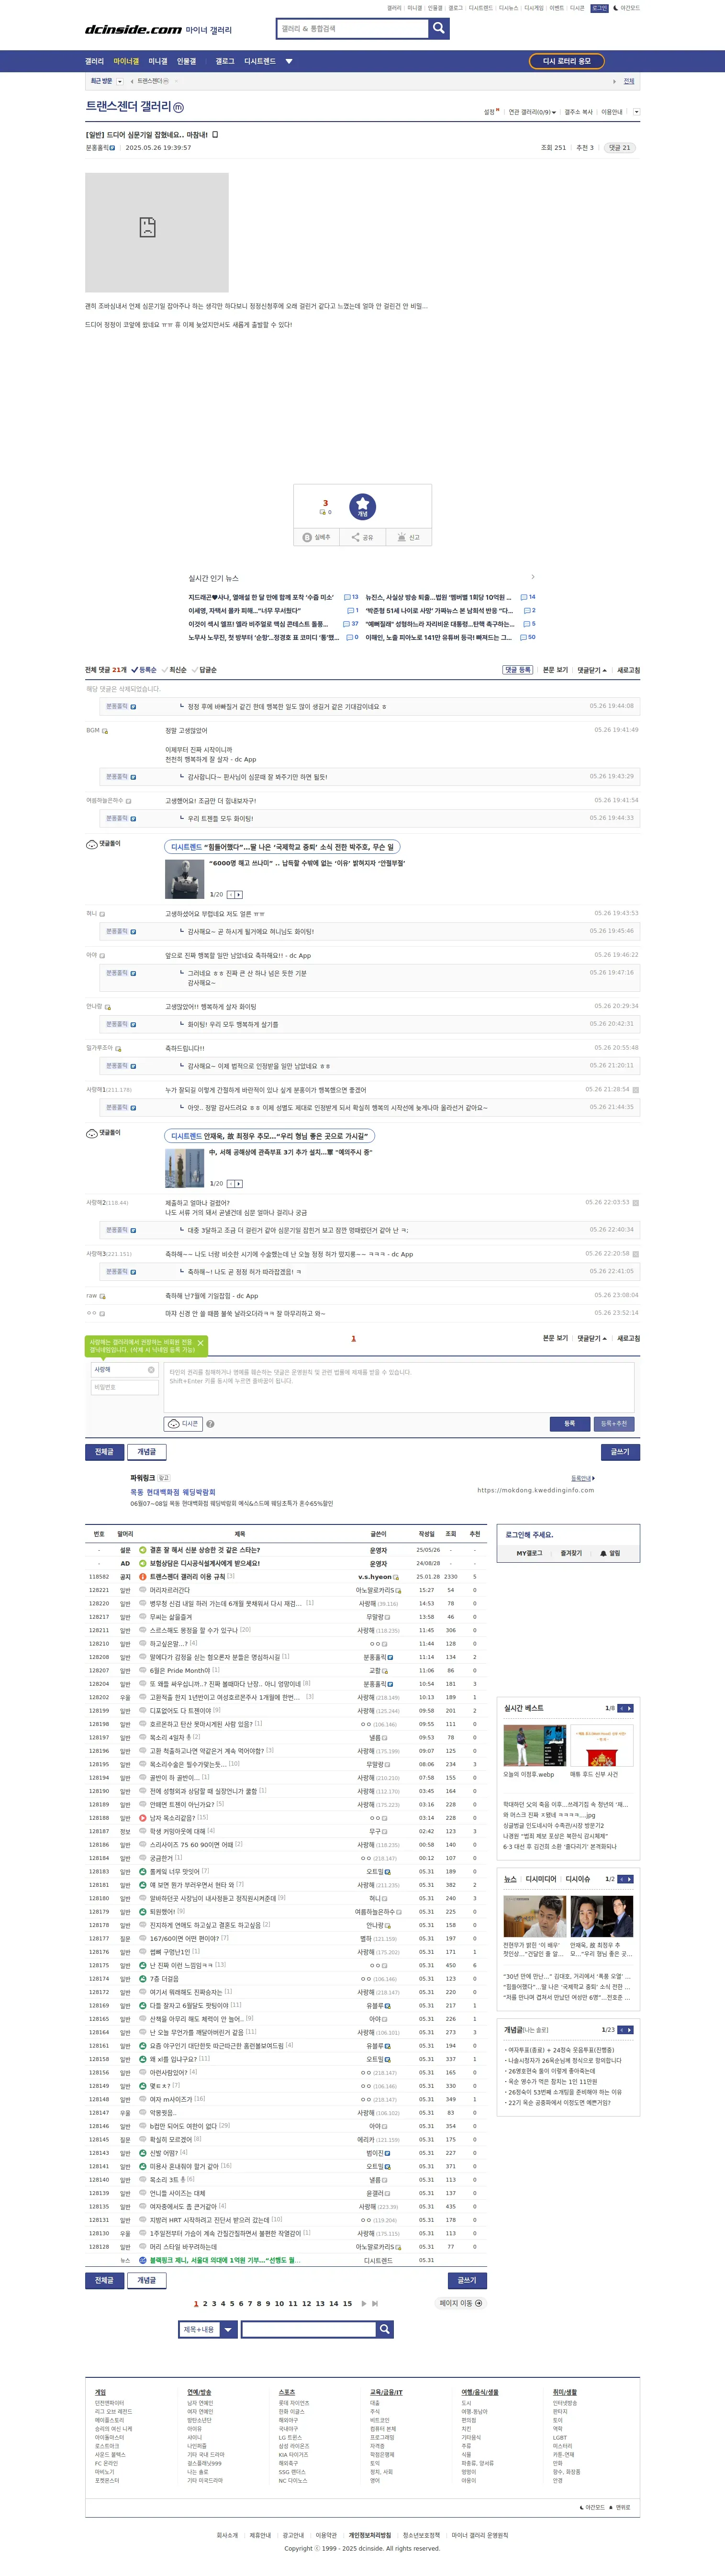Click 디시 로터리 응모 button

566,61
